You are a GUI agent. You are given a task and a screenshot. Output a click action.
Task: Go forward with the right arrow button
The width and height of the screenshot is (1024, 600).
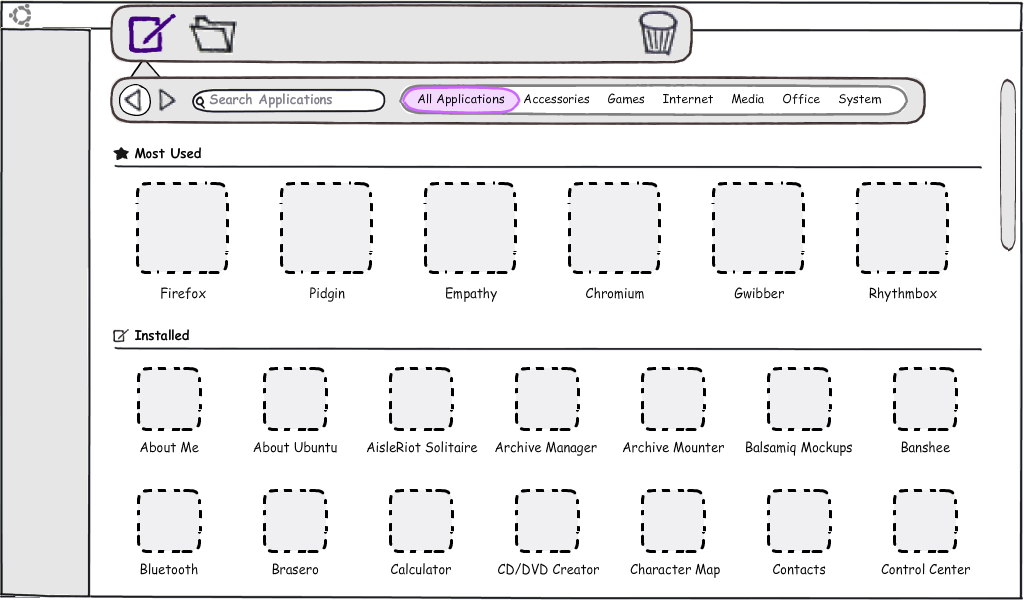(167, 100)
